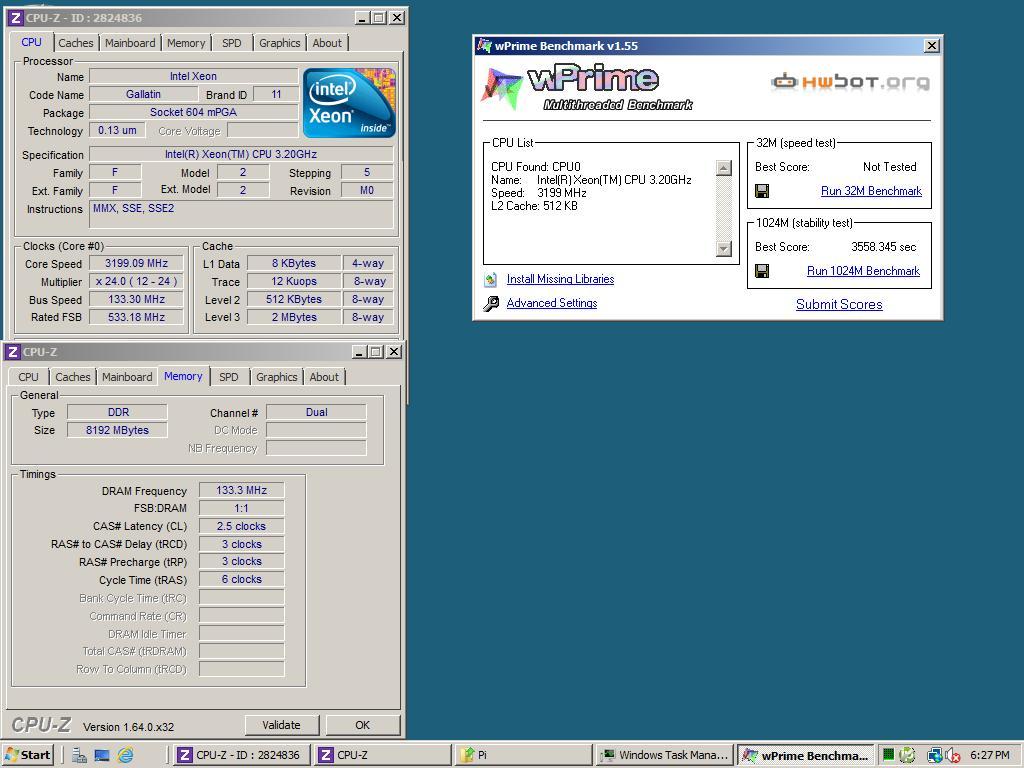Click the Run 1024M Benchmark link

click(863, 271)
